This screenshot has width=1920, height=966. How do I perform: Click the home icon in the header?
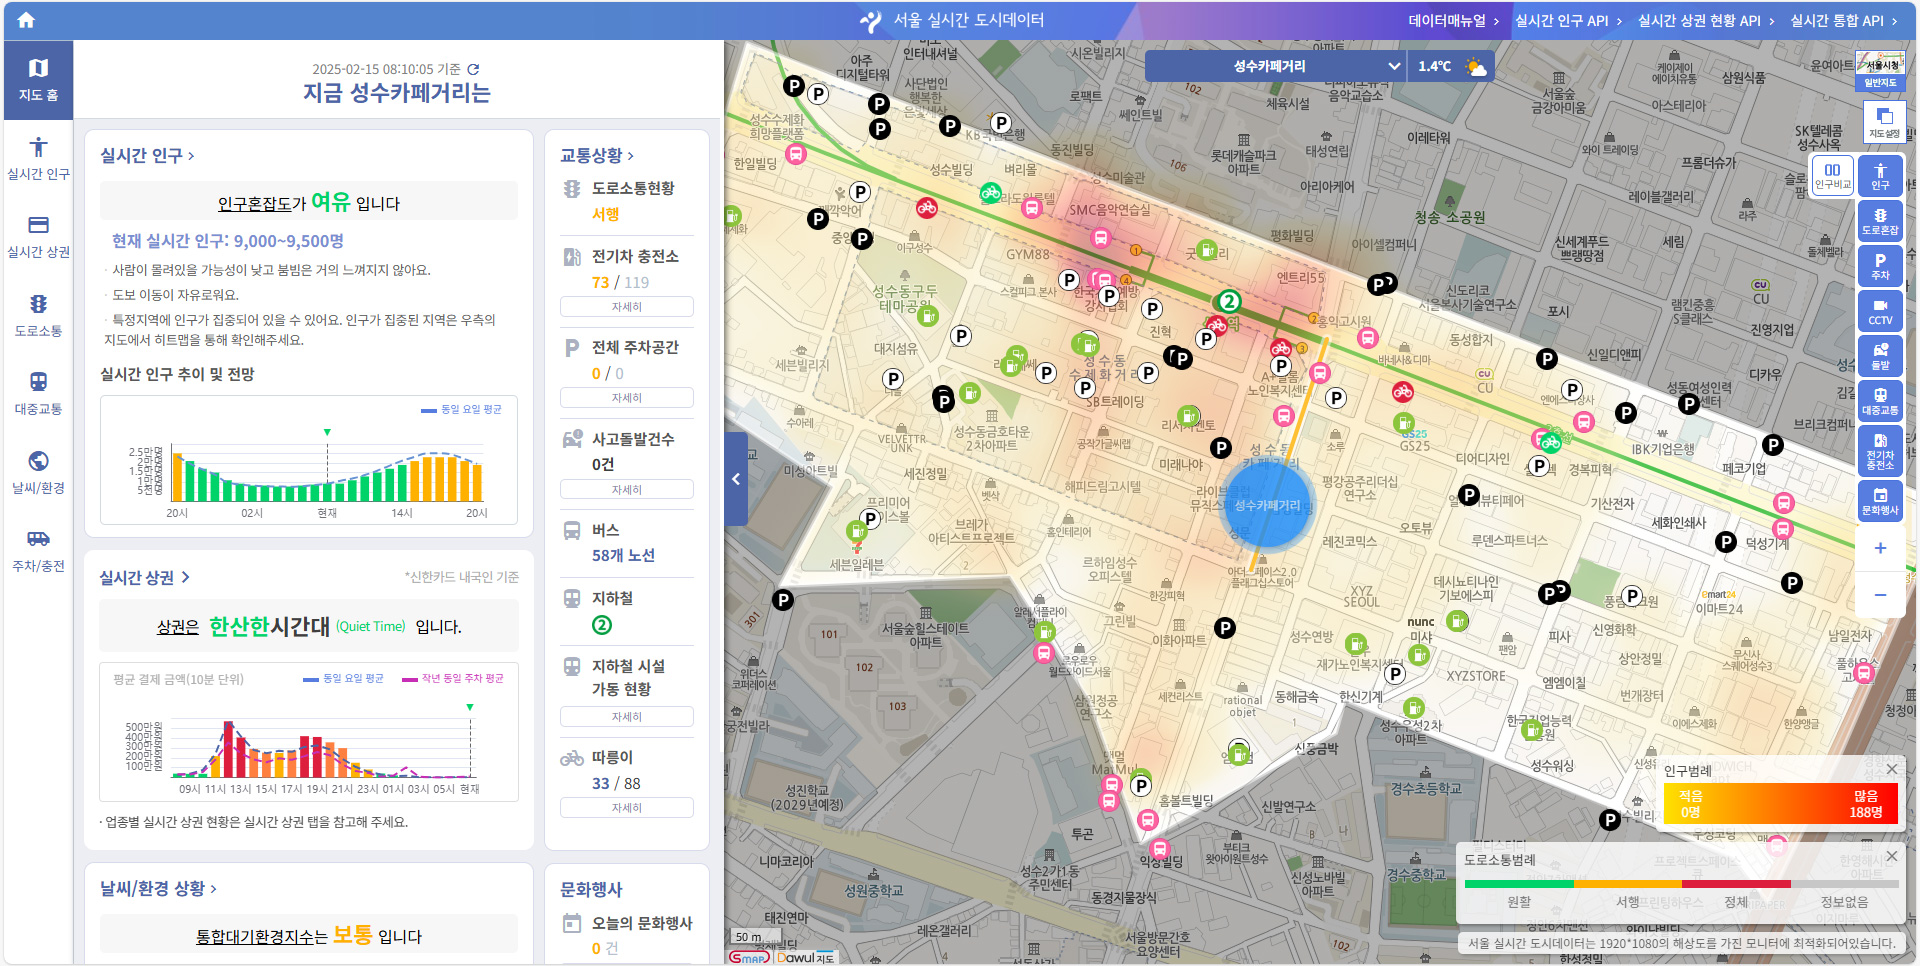26,20
